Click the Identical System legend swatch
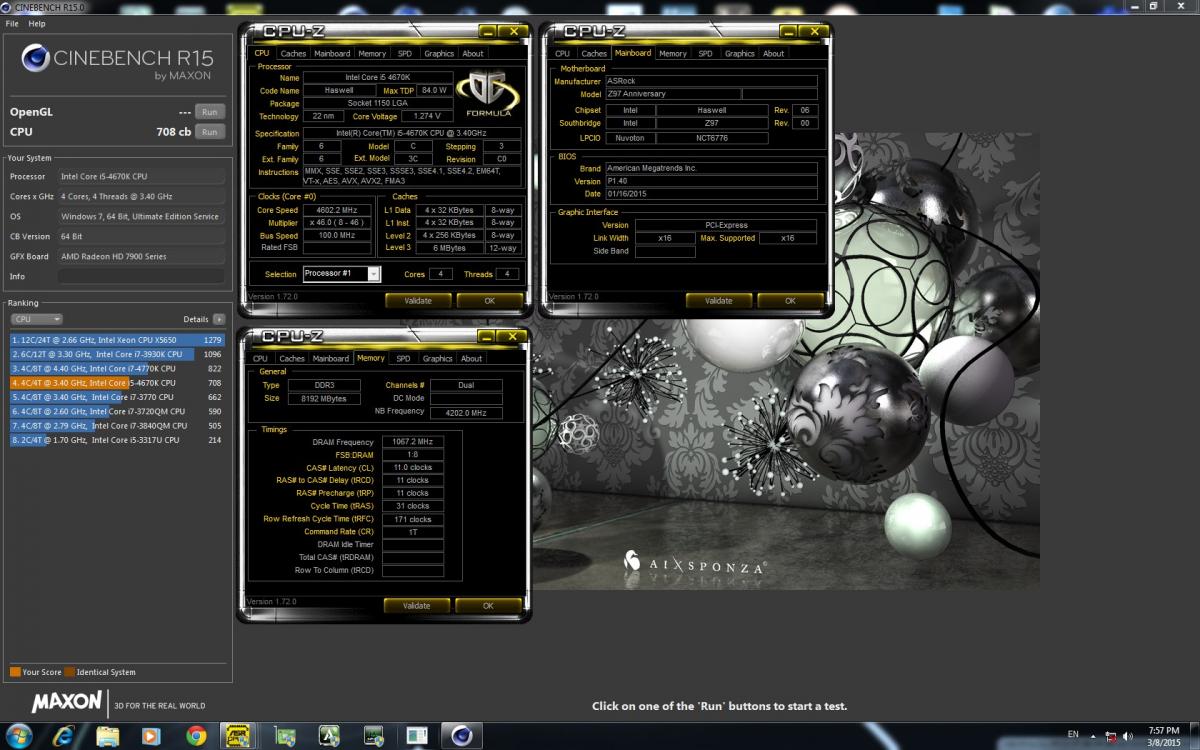This screenshot has width=1200, height=750. [69, 672]
